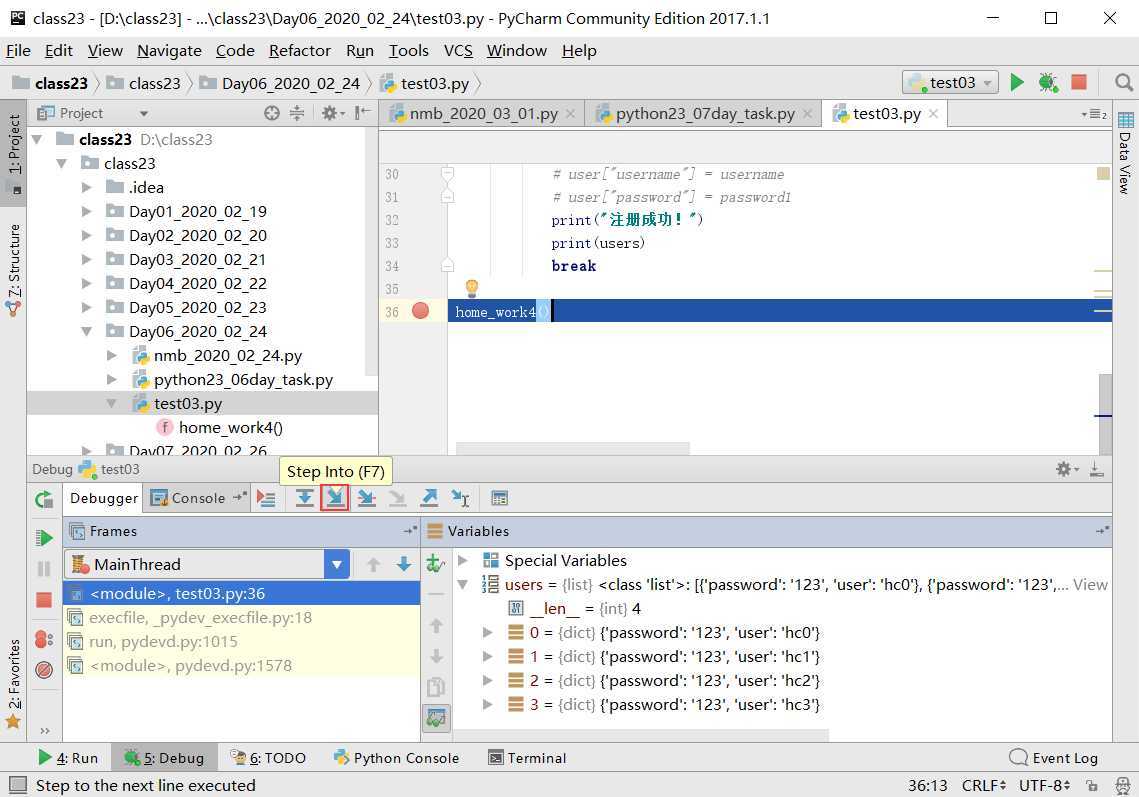This screenshot has height=797, width=1139.
Task: Open the 4: Run tool window
Action: point(68,758)
